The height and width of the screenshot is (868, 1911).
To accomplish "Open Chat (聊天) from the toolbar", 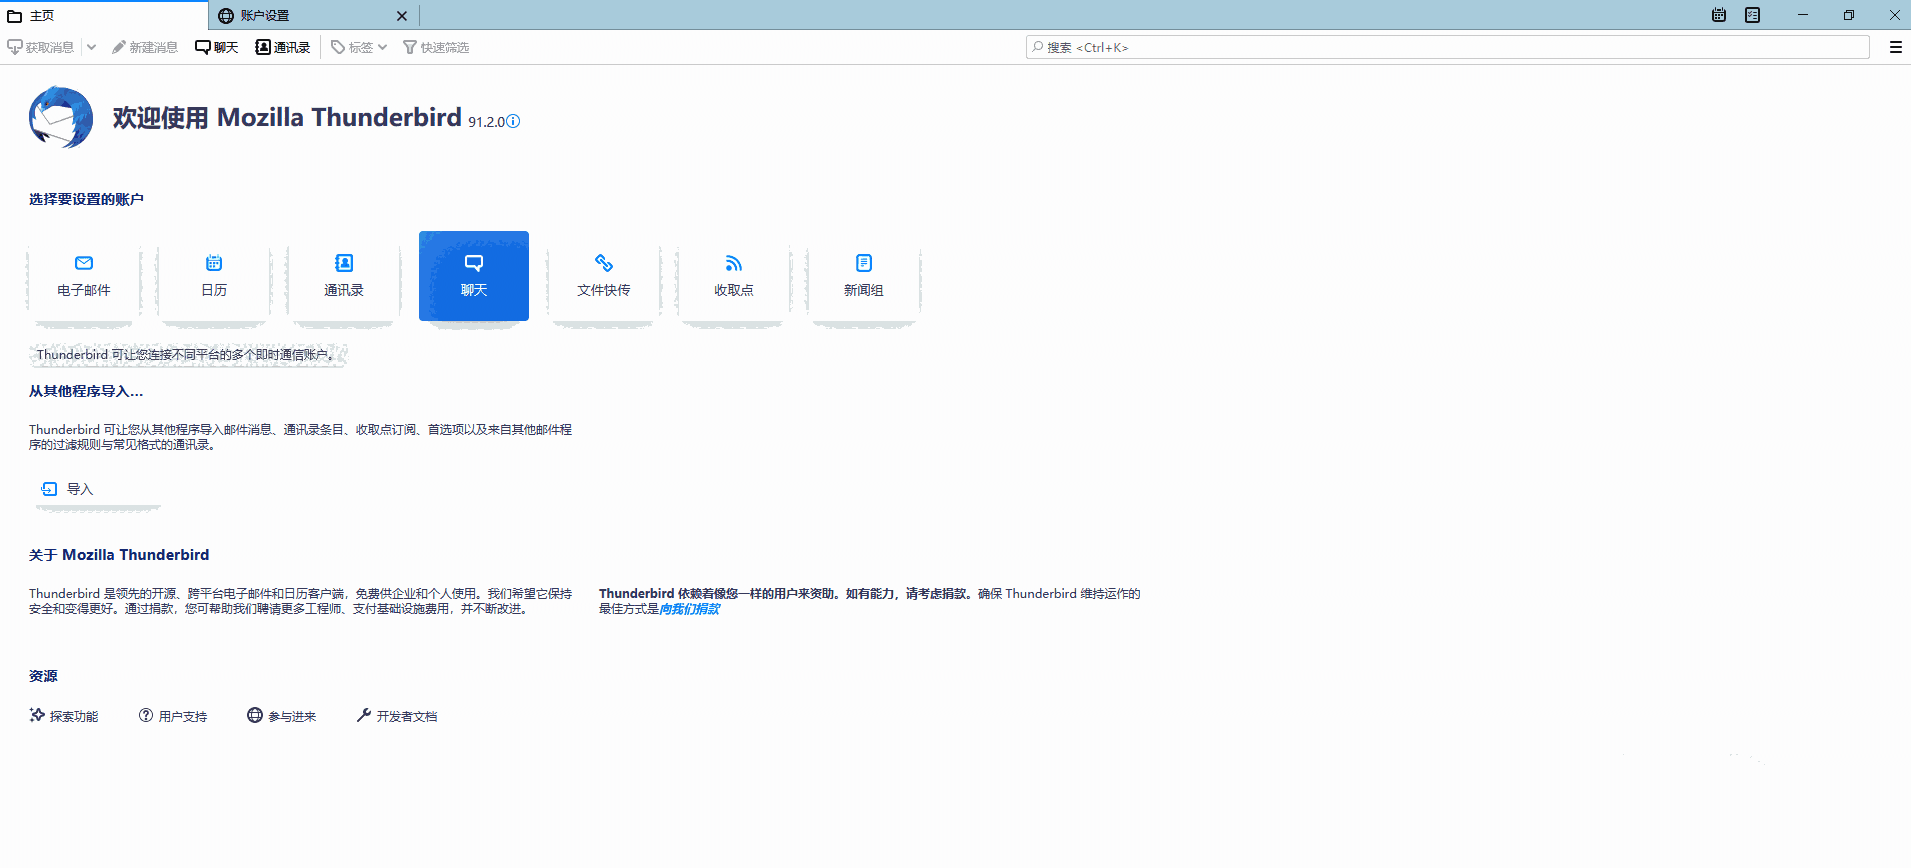I will tap(217, 47).
